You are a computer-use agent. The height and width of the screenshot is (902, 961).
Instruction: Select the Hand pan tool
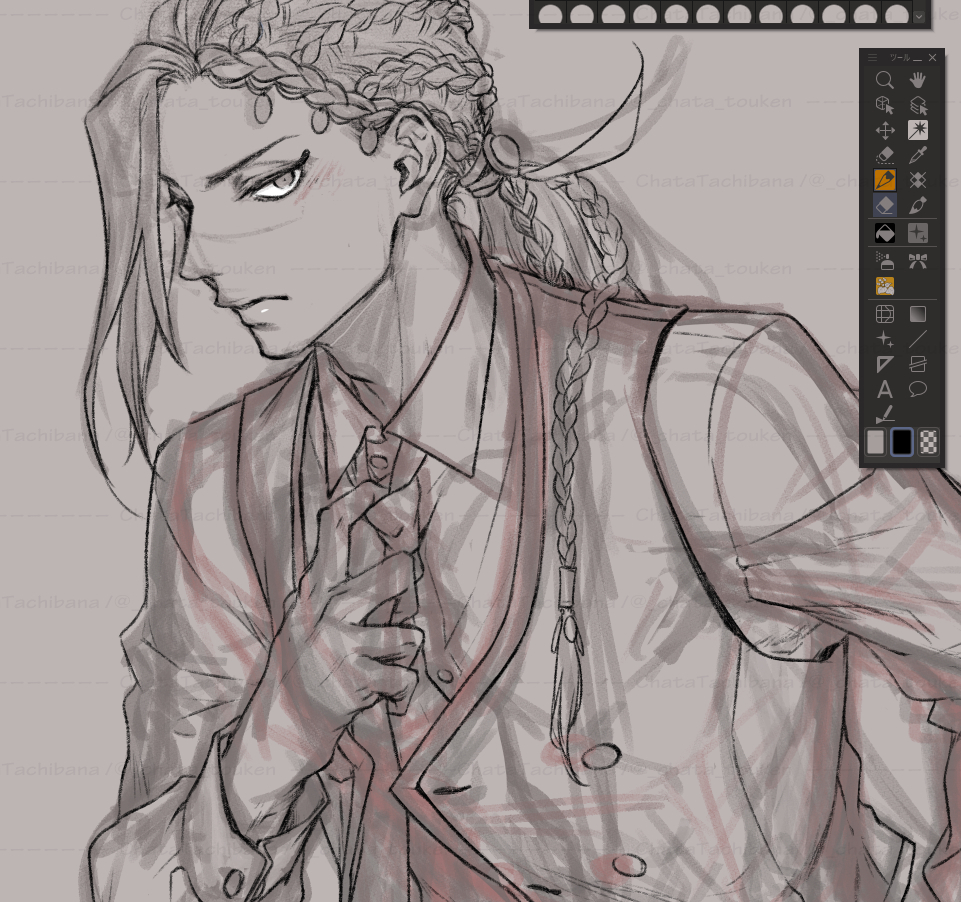point(917,80)
